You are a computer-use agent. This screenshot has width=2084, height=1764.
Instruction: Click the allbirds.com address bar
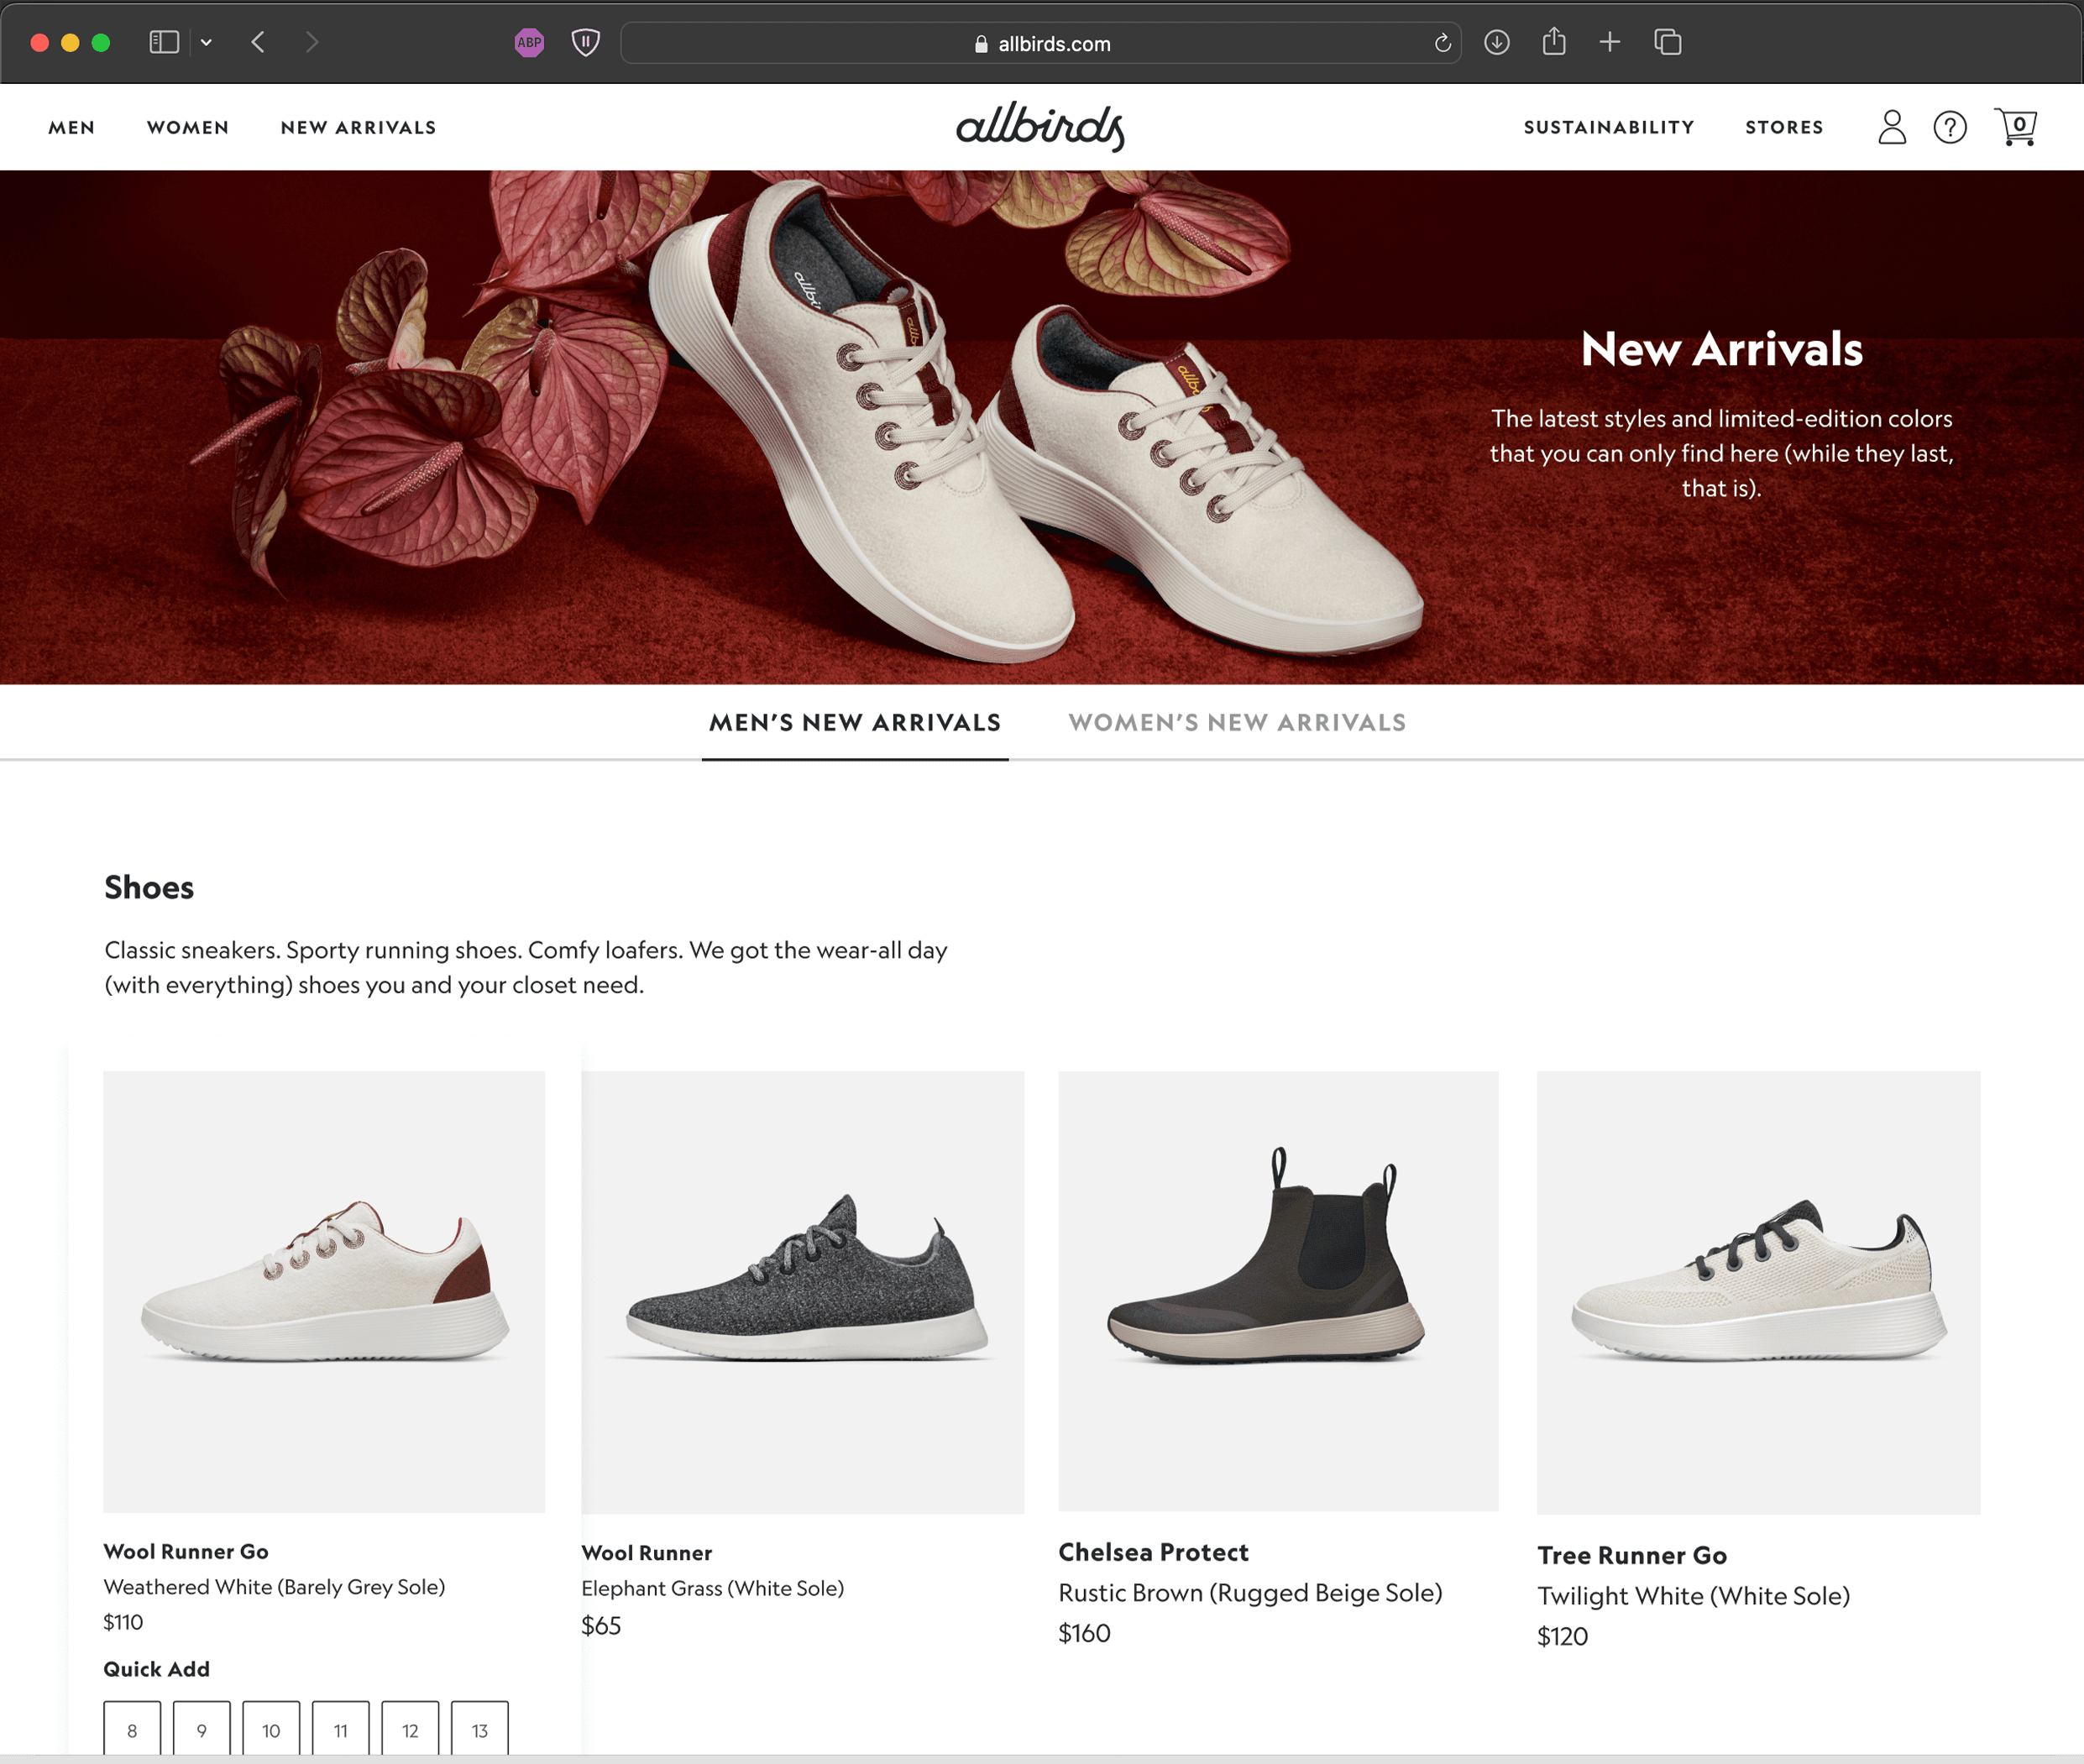[1040, 43]
